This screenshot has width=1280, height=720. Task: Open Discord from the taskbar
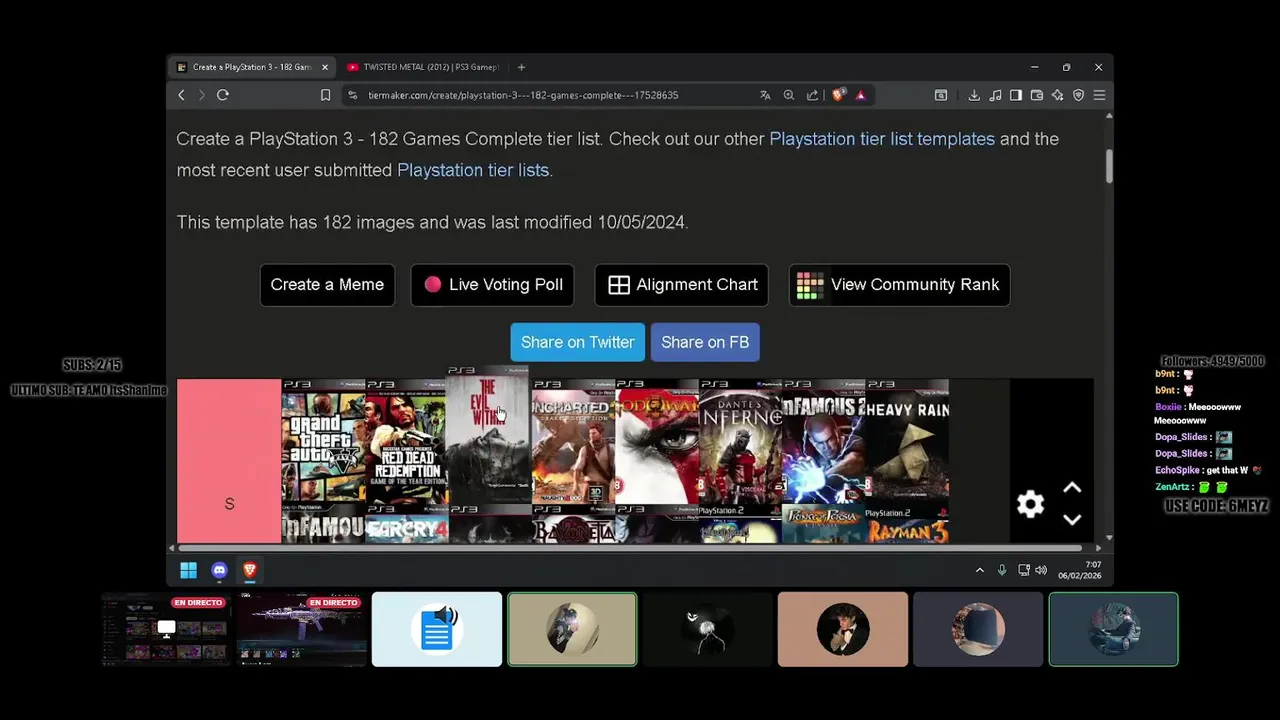[x=219, y=570]
